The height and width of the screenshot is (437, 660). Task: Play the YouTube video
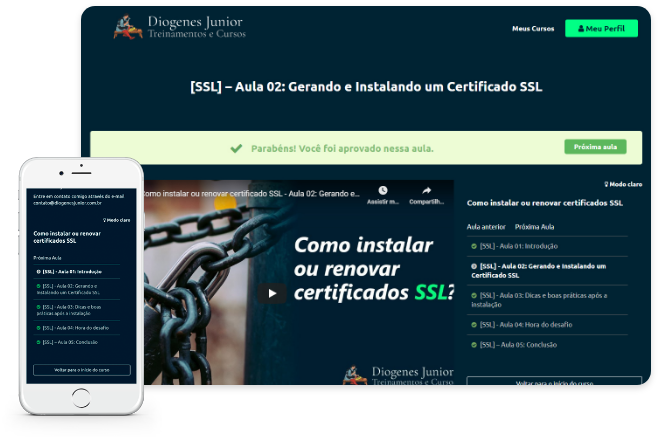pyautogui.click(x=271, y=293)
